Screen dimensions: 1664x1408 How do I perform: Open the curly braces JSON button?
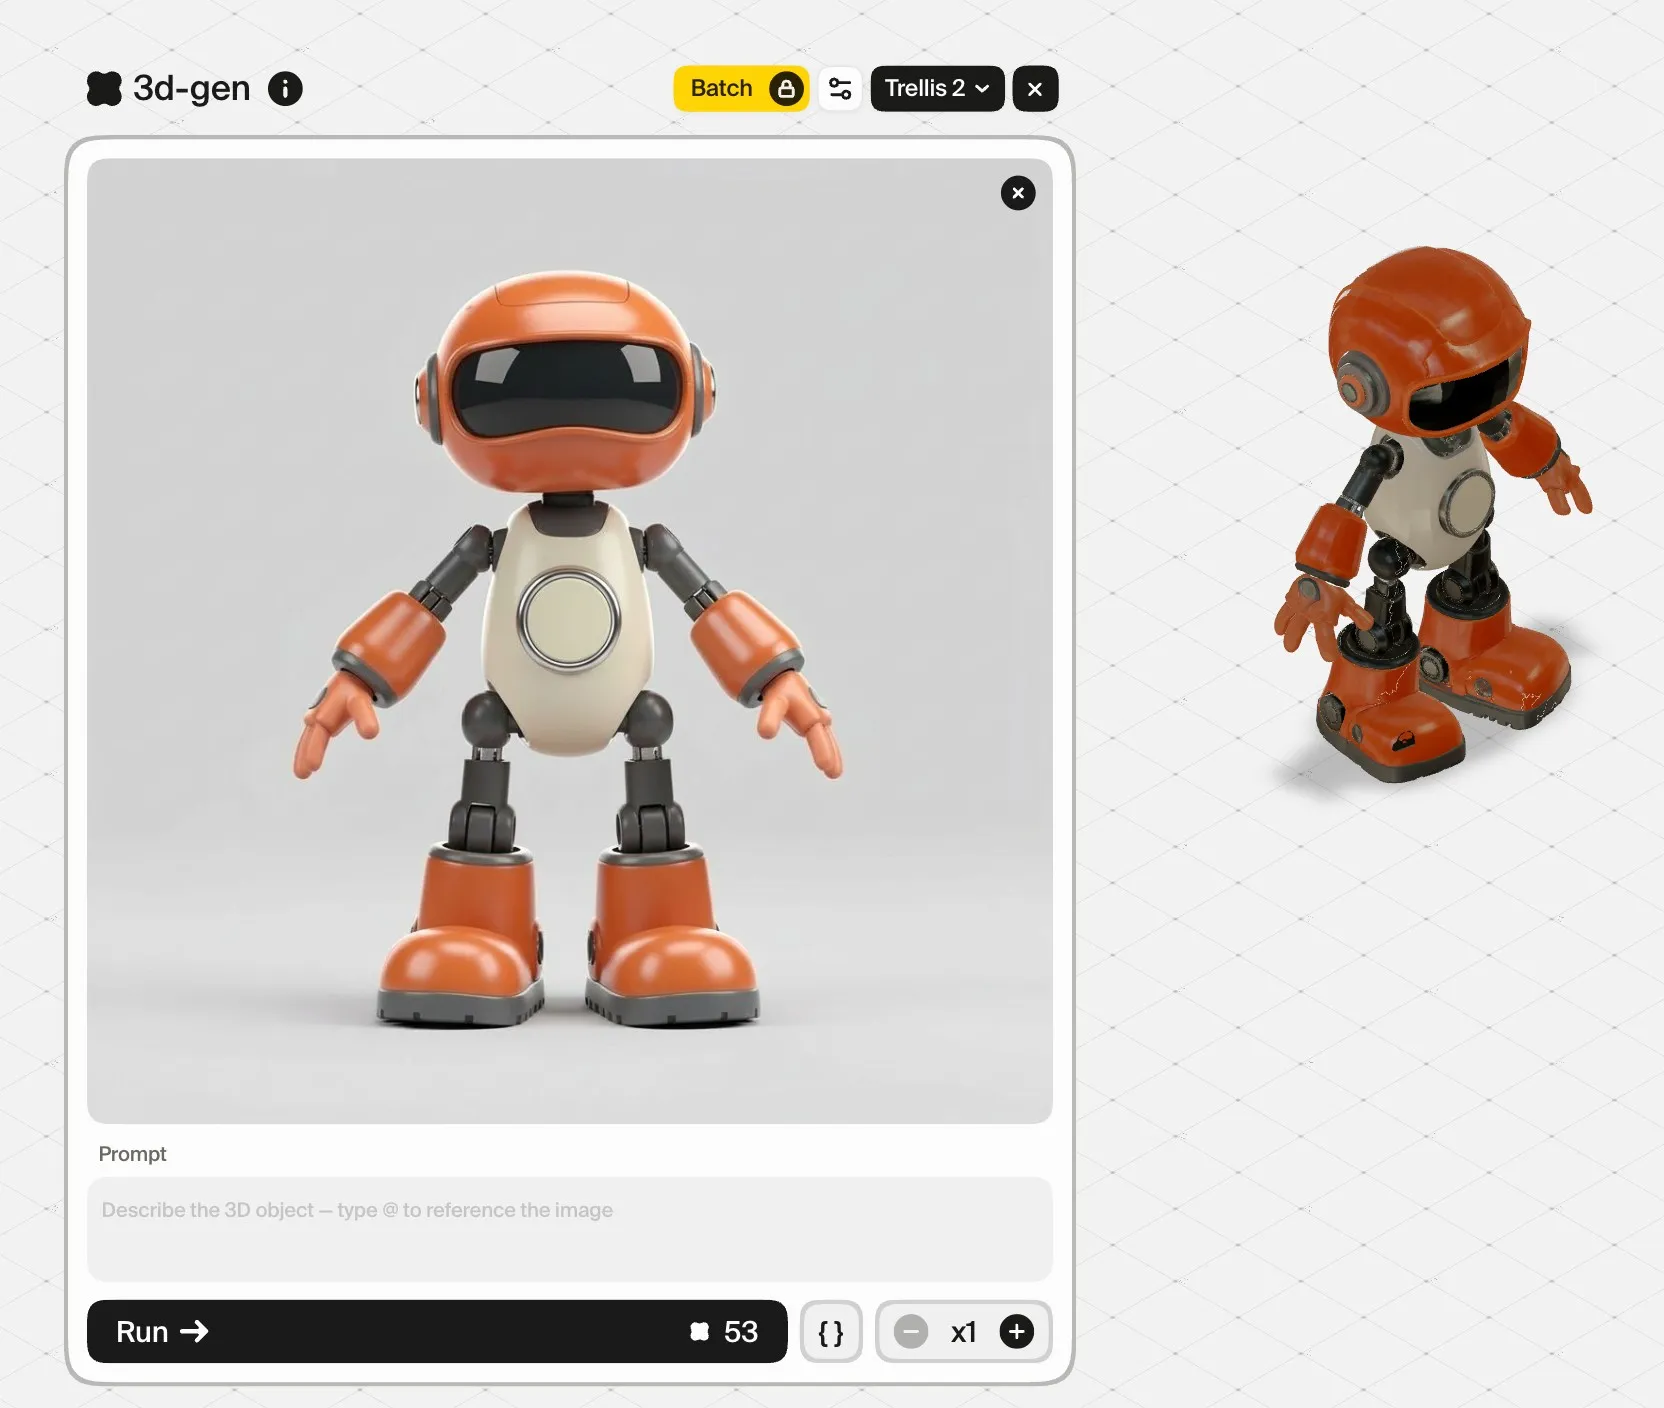point(831,1331)
